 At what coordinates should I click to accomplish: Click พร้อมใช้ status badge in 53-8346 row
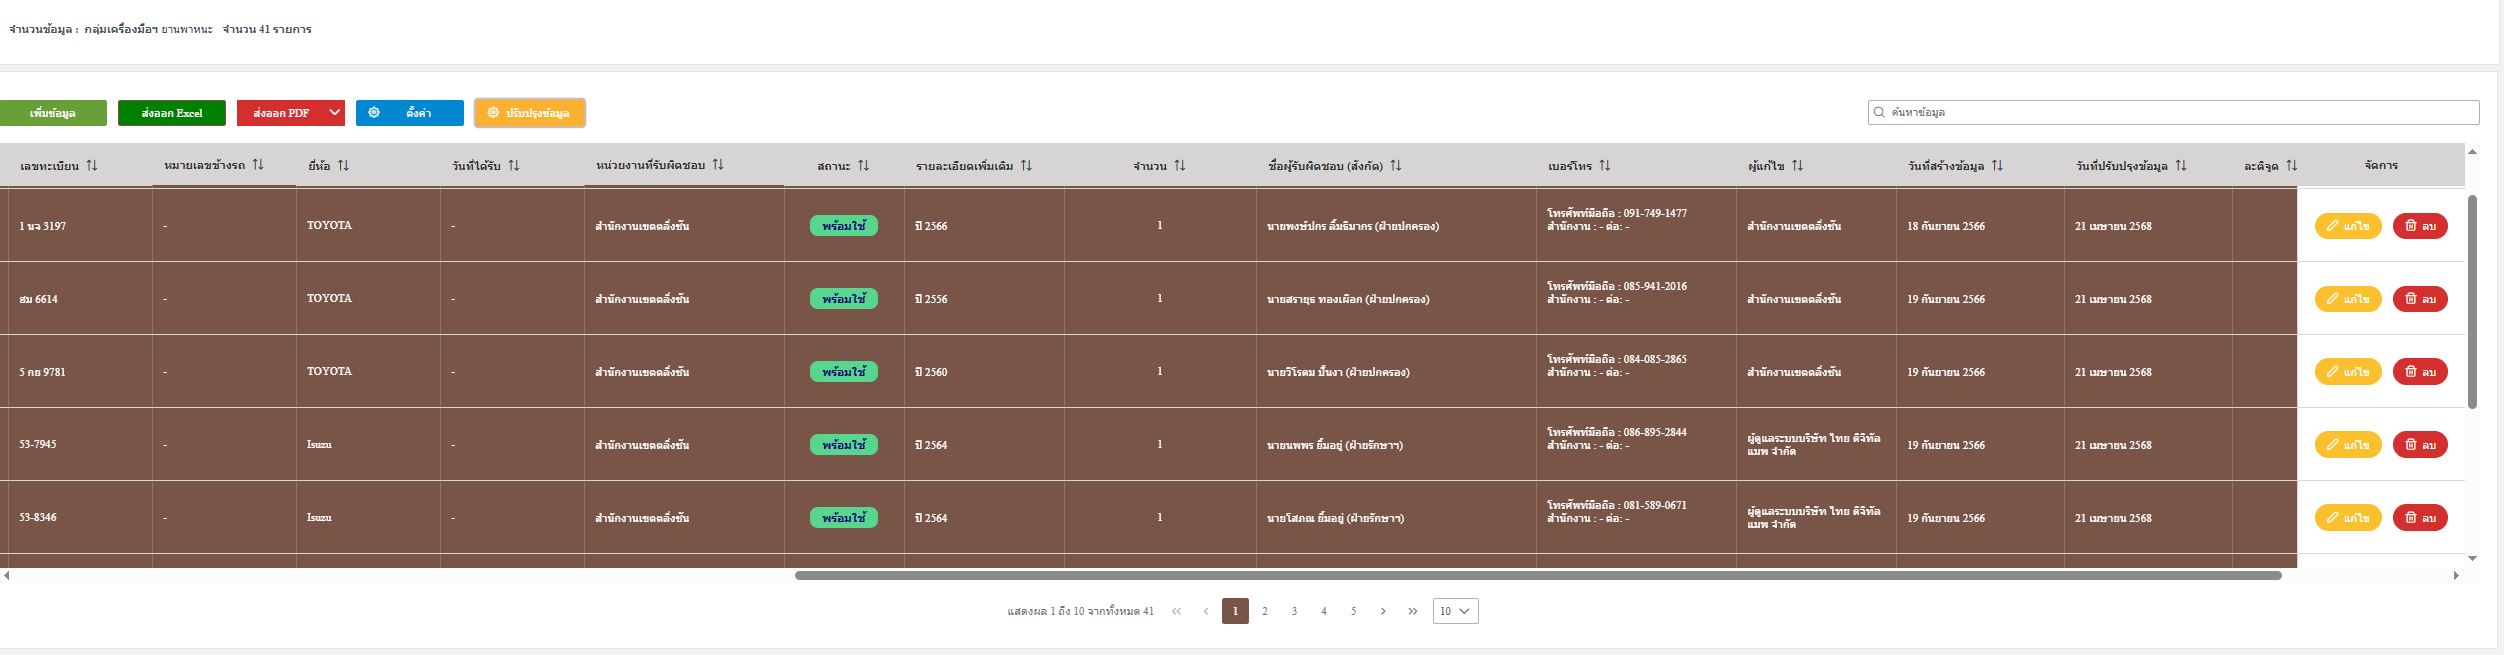click(x=844, y=518)
